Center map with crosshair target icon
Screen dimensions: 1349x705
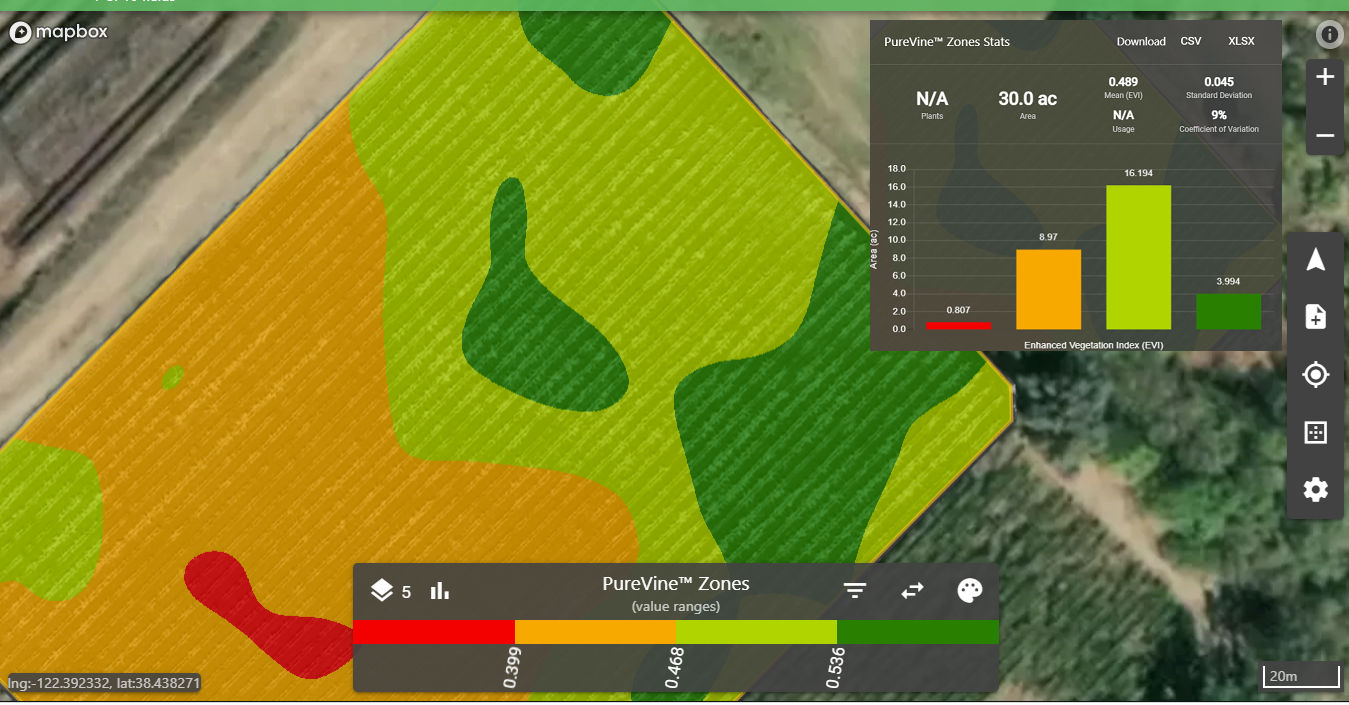click(x=1316, y=375)
